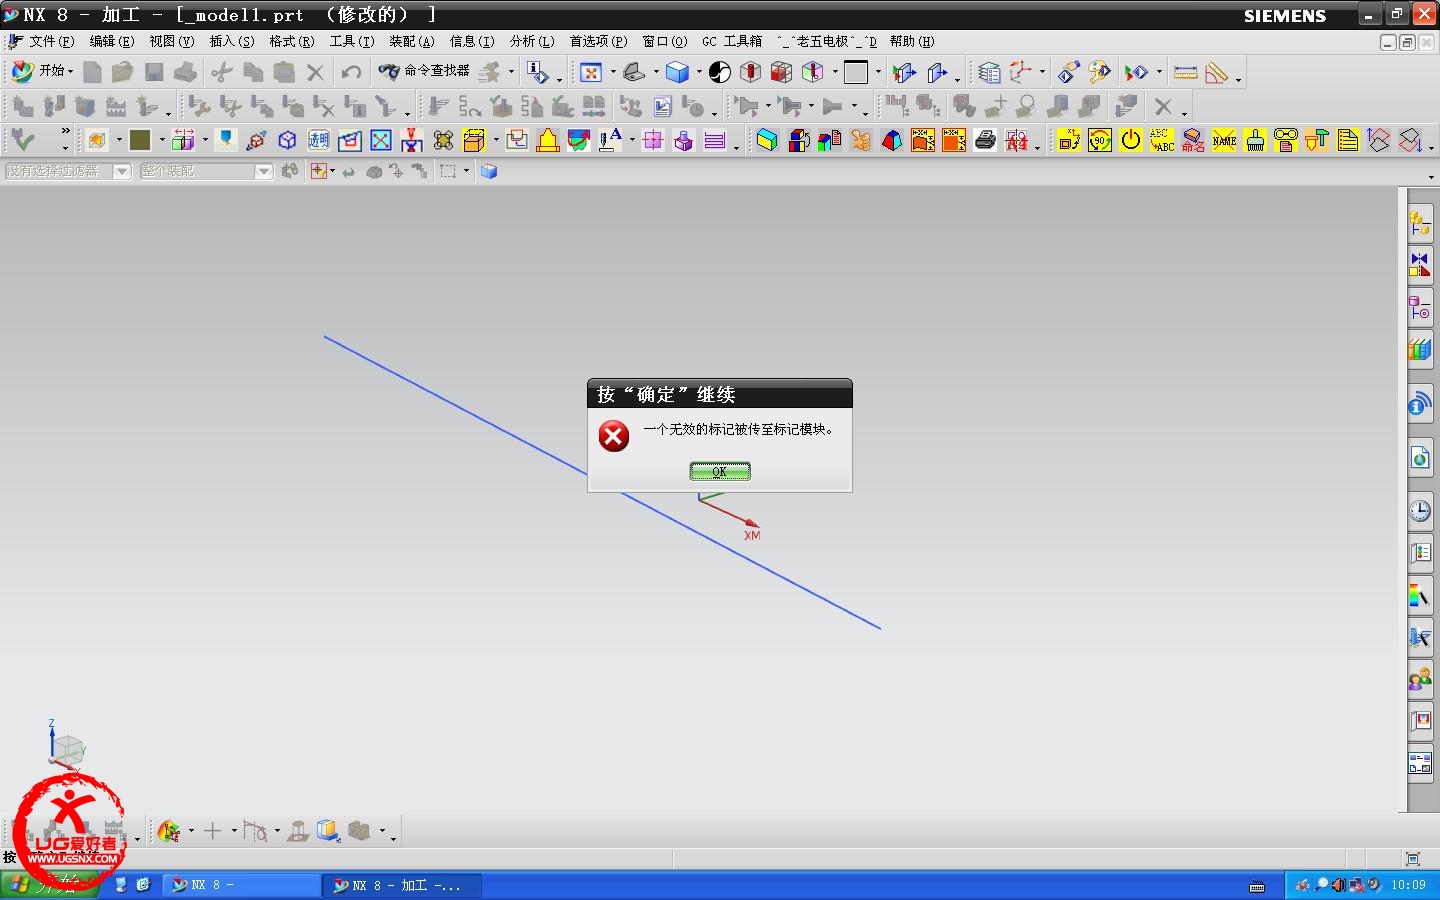Click OK in the error dialog

[x=719, y=471]
